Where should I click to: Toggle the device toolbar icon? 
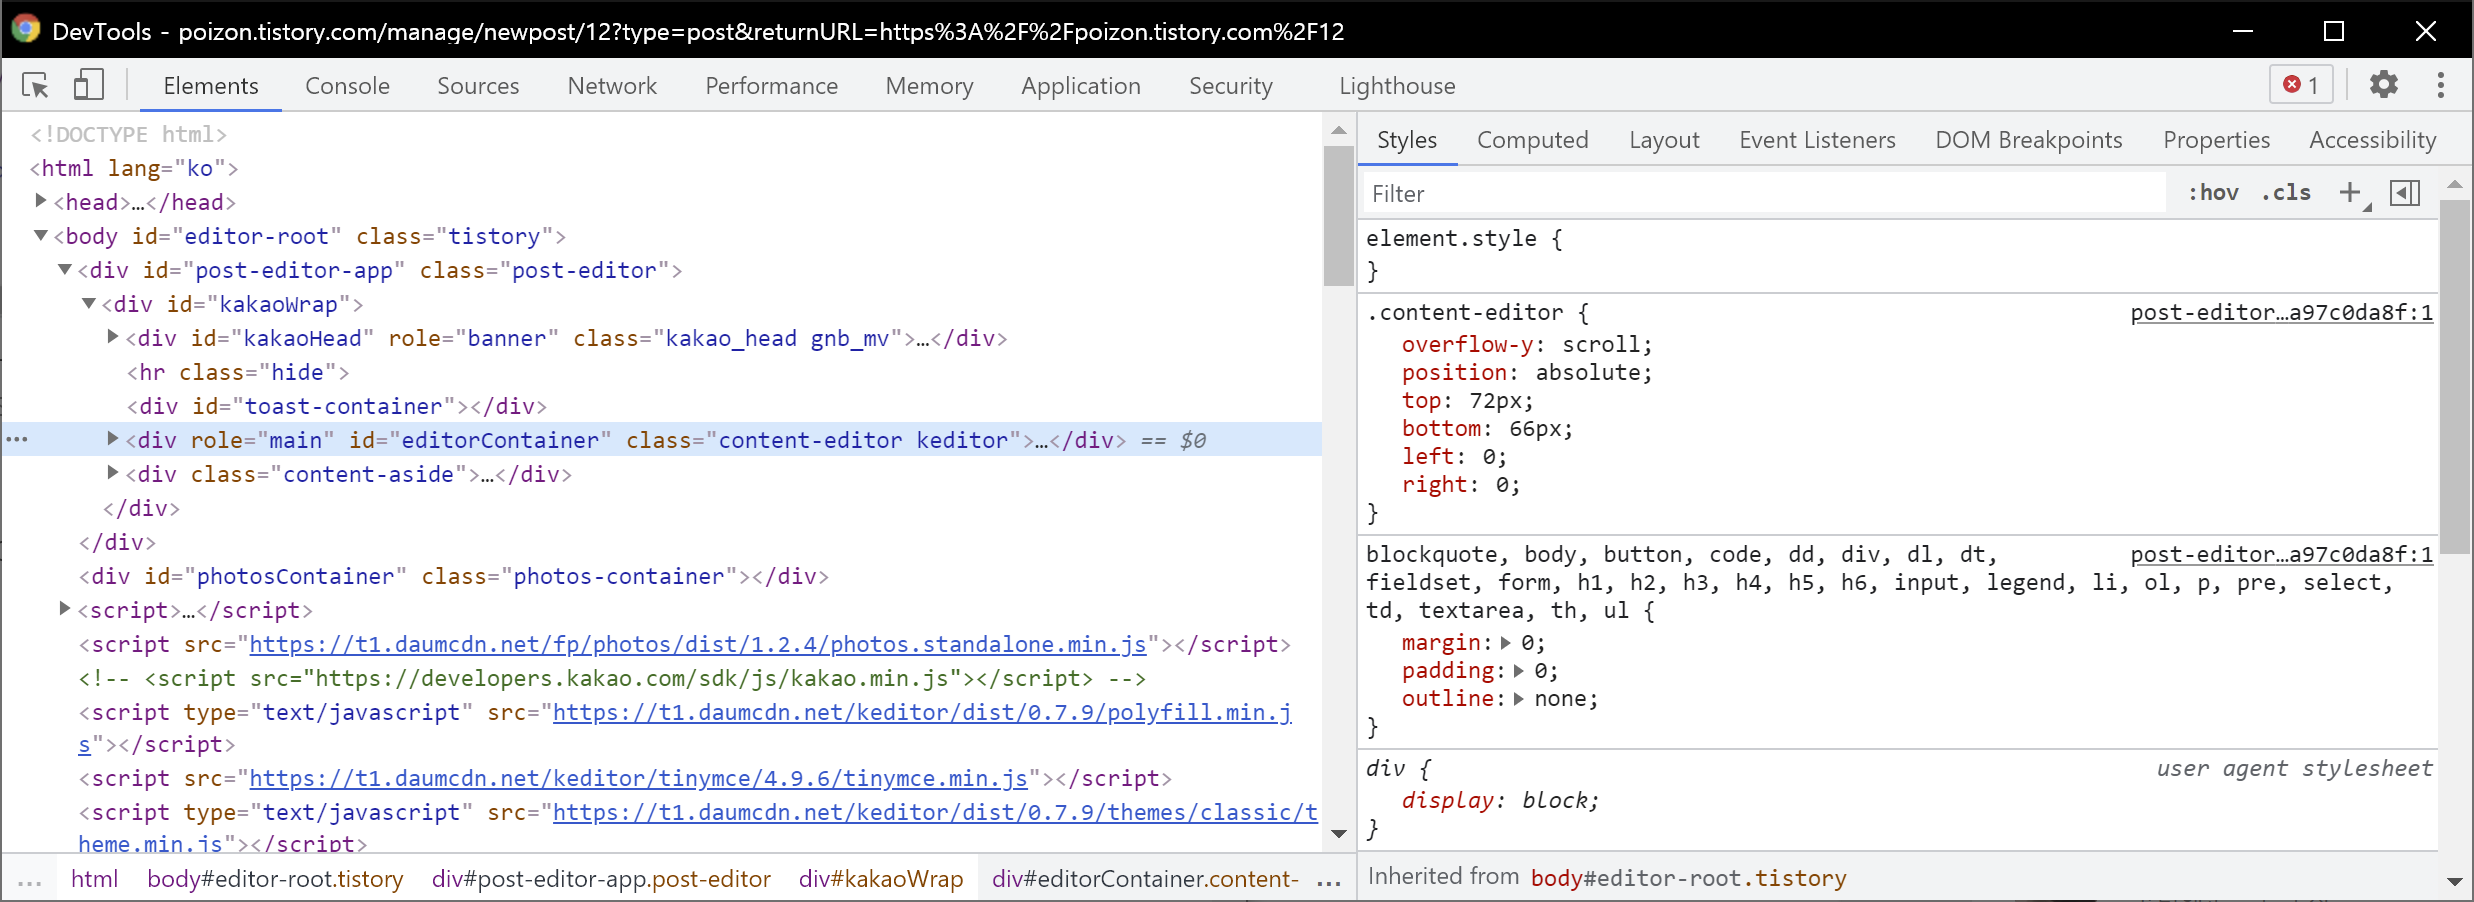[89, 85]
